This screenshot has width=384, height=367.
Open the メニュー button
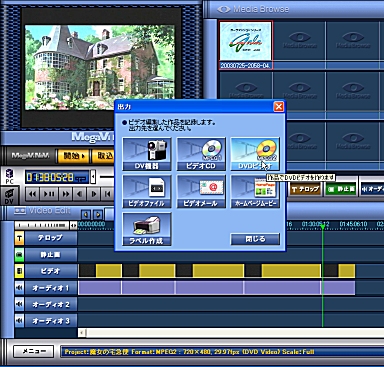[34, 351]
